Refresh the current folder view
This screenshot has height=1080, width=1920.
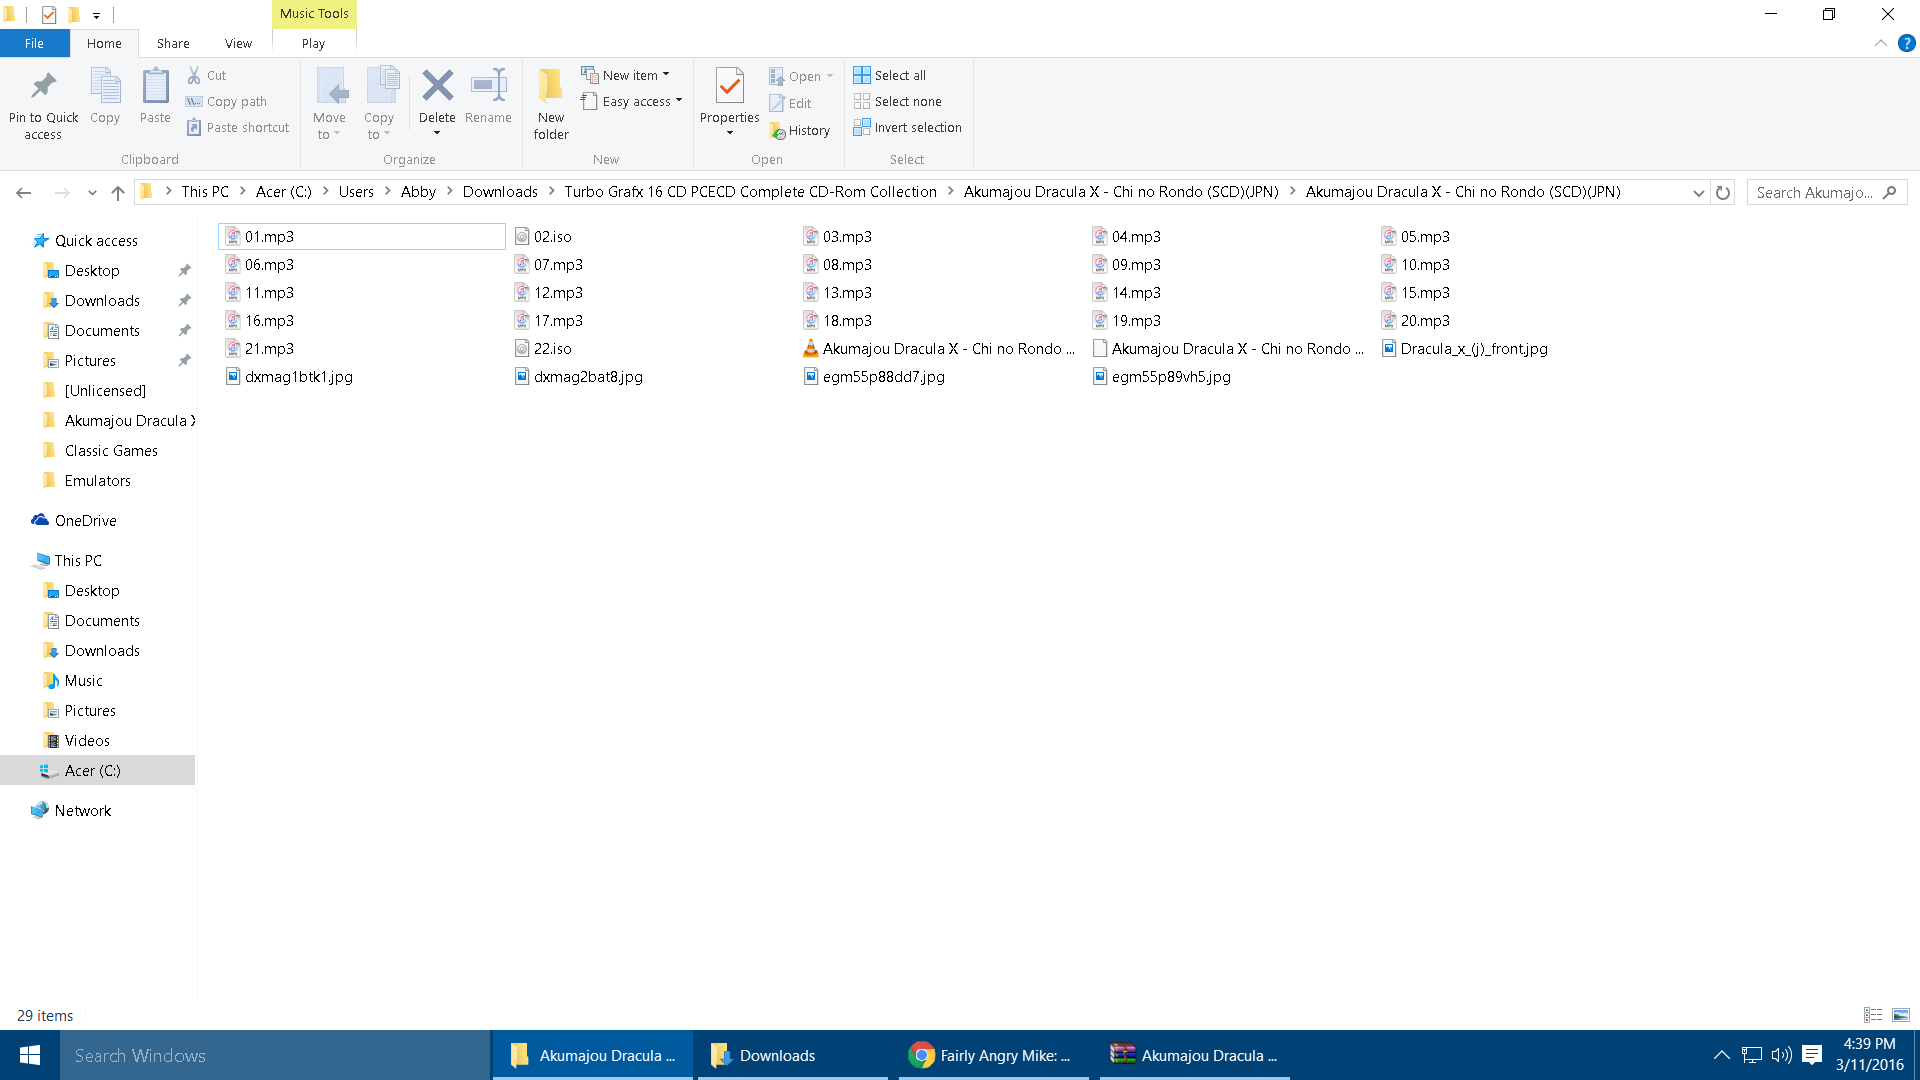(x=1723, y=192)
